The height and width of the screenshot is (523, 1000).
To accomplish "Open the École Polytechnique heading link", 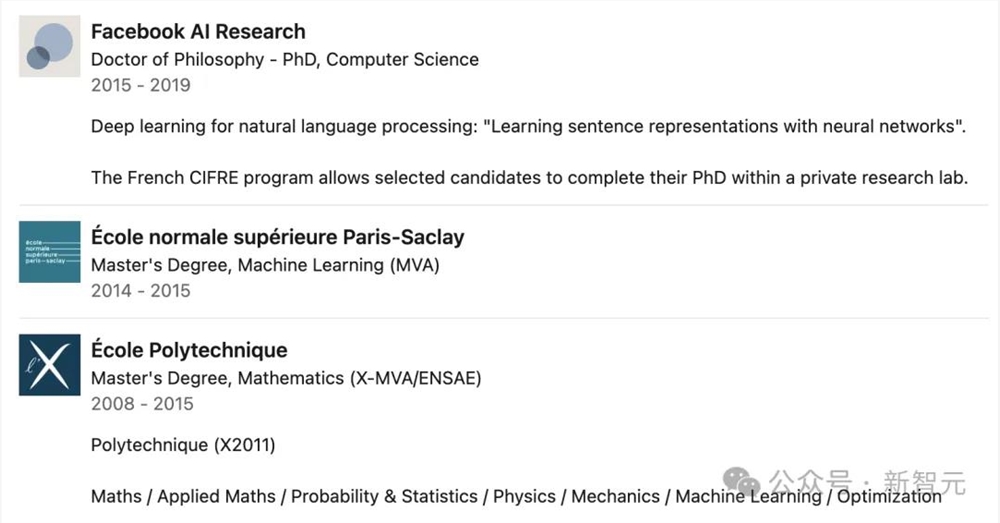I will 189,350.
